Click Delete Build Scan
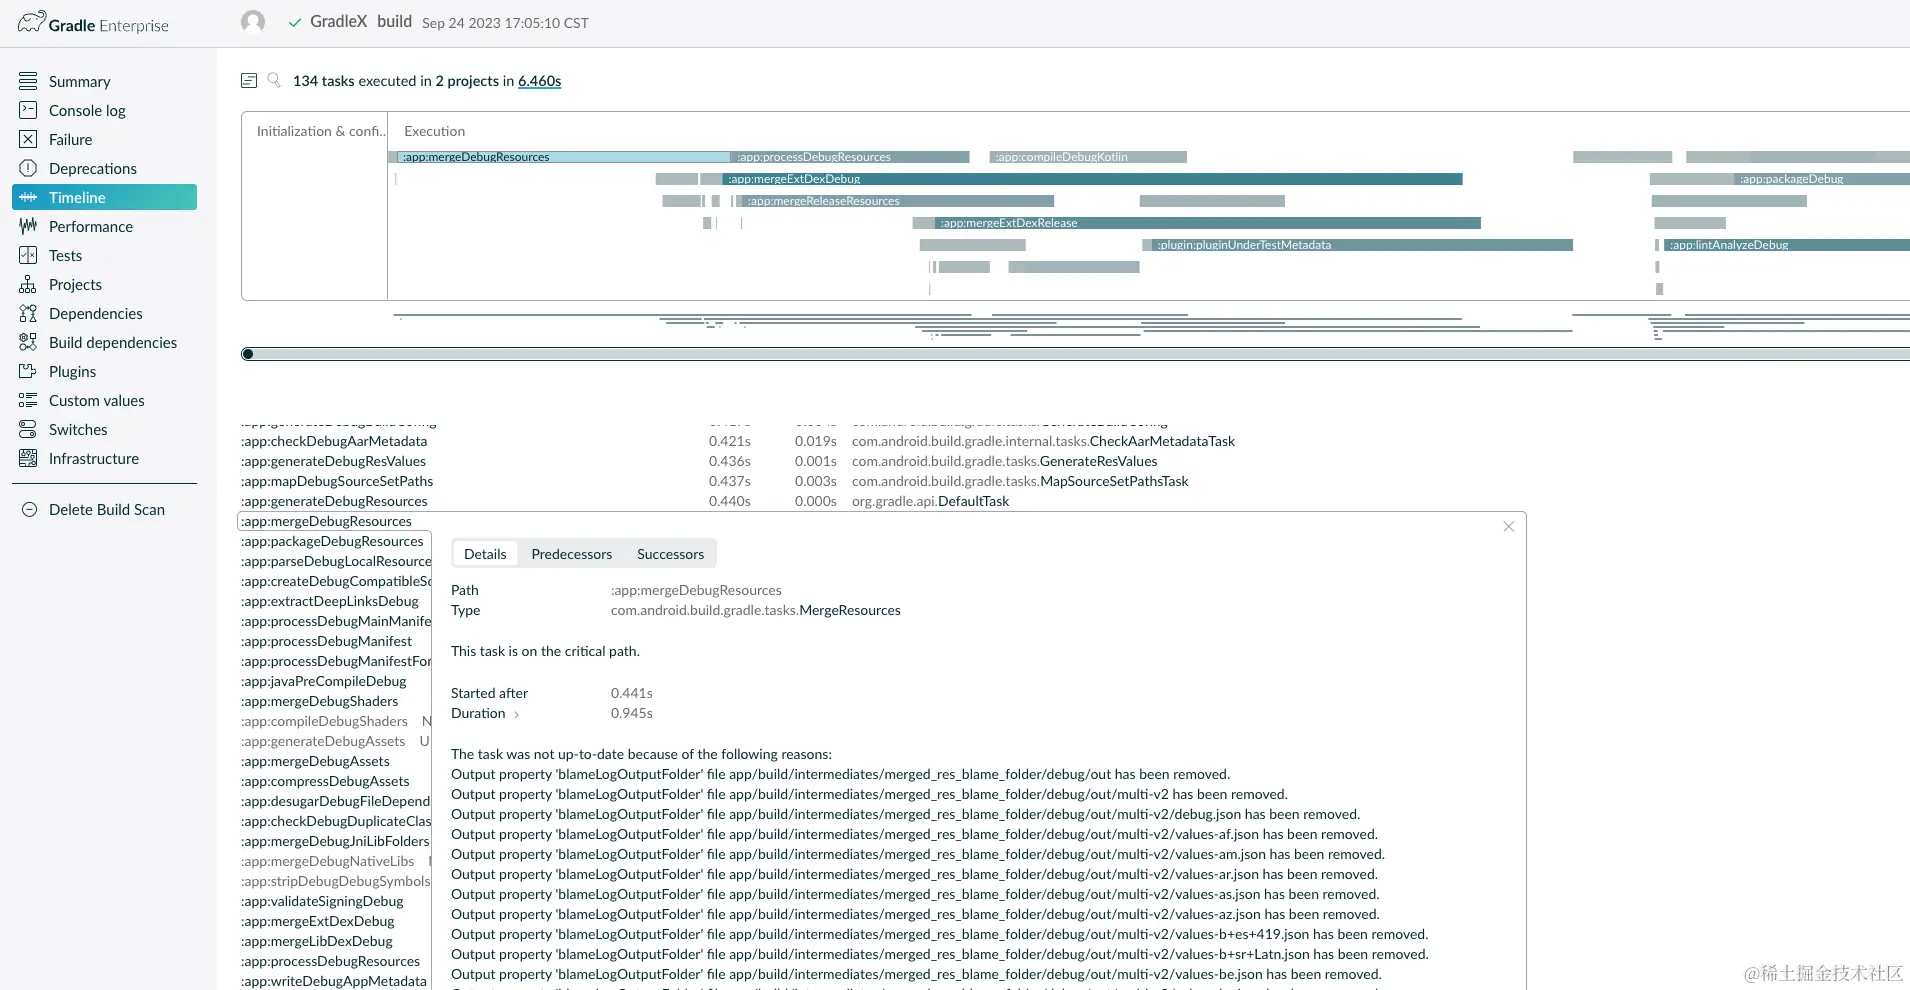This screenshot has width=1910, height=990. (x=106, y=509)
